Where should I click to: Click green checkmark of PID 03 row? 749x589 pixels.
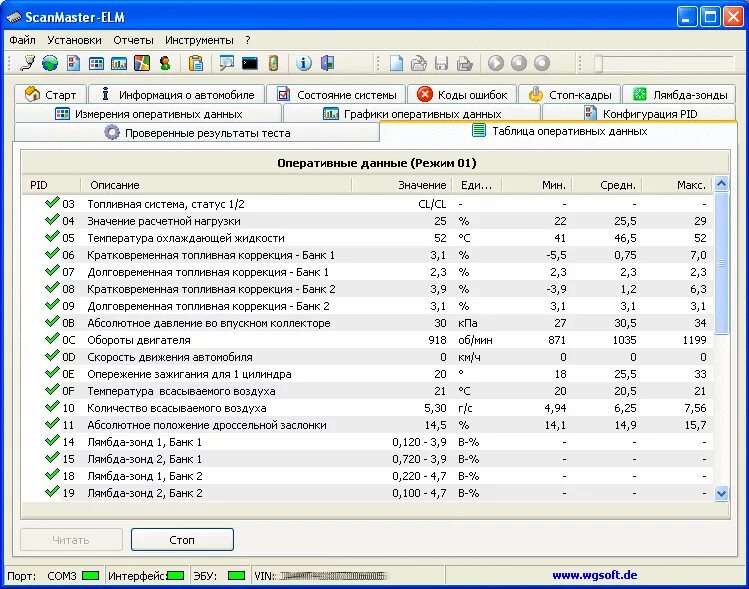point(52,203)
